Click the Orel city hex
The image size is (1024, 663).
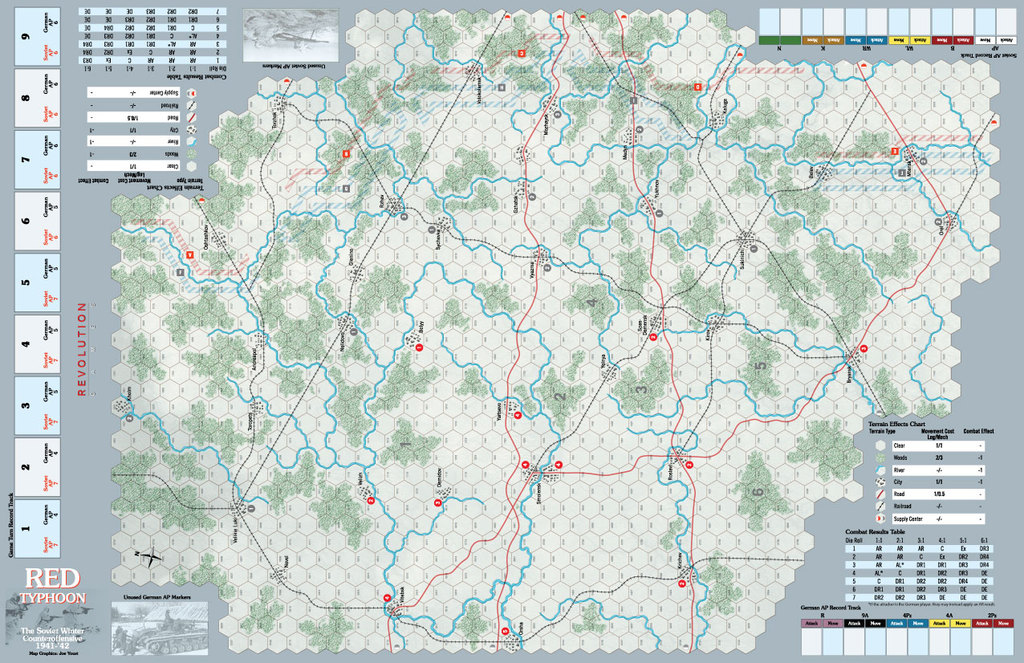tap(951, 222)
